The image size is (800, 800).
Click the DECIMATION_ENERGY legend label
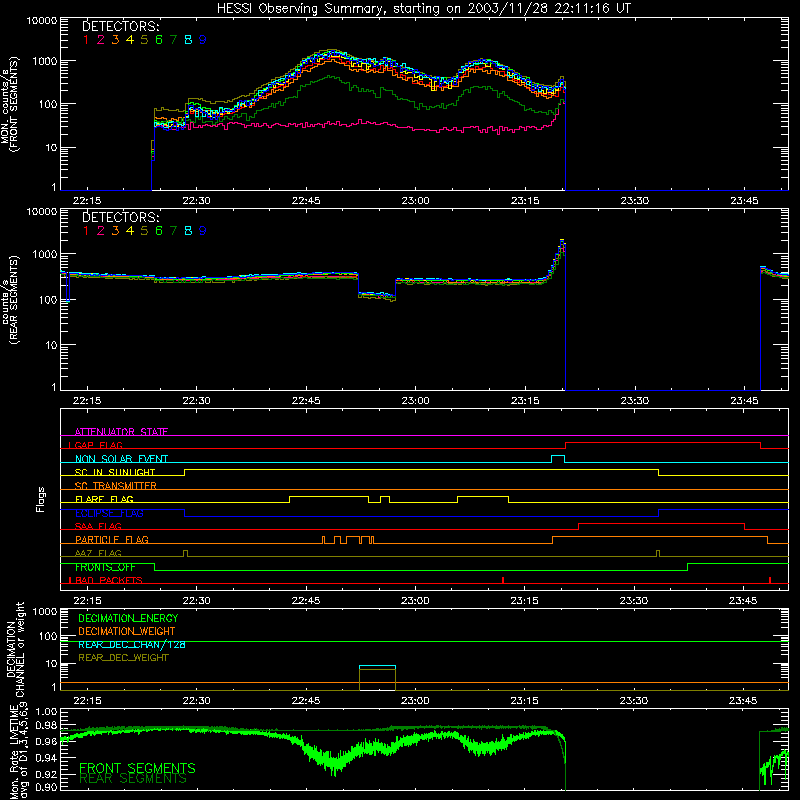click(x=128, y=618)
